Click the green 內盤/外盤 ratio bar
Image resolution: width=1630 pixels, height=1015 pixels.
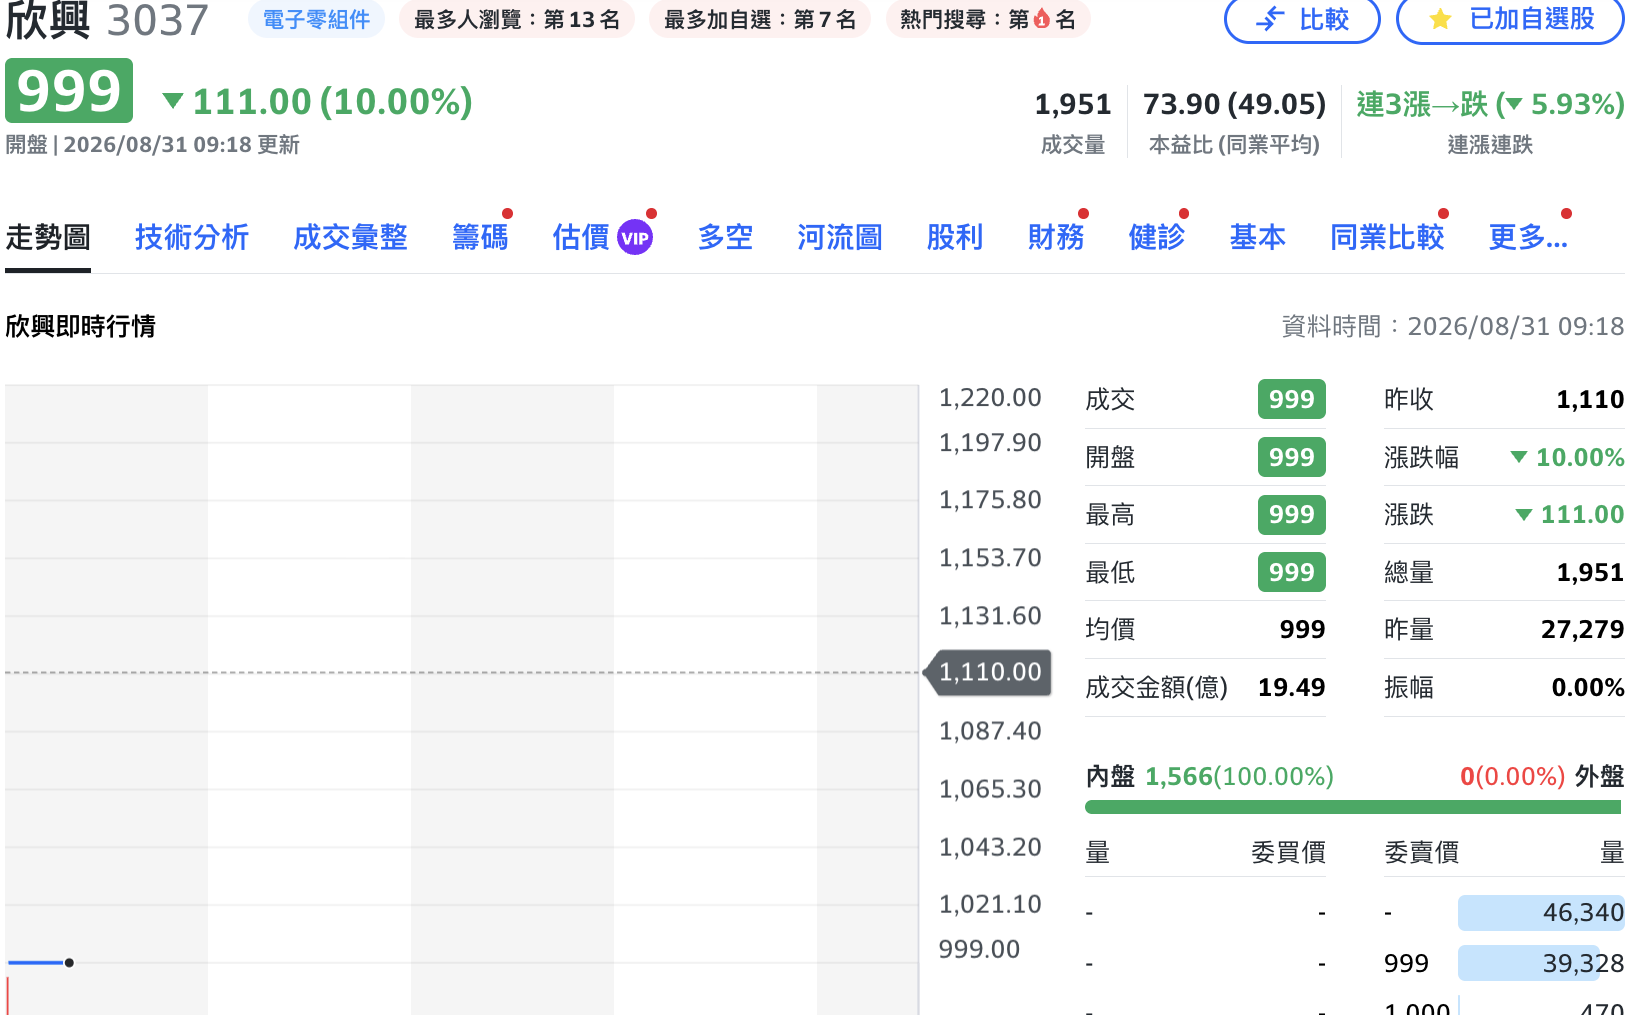coord(1353,807)
